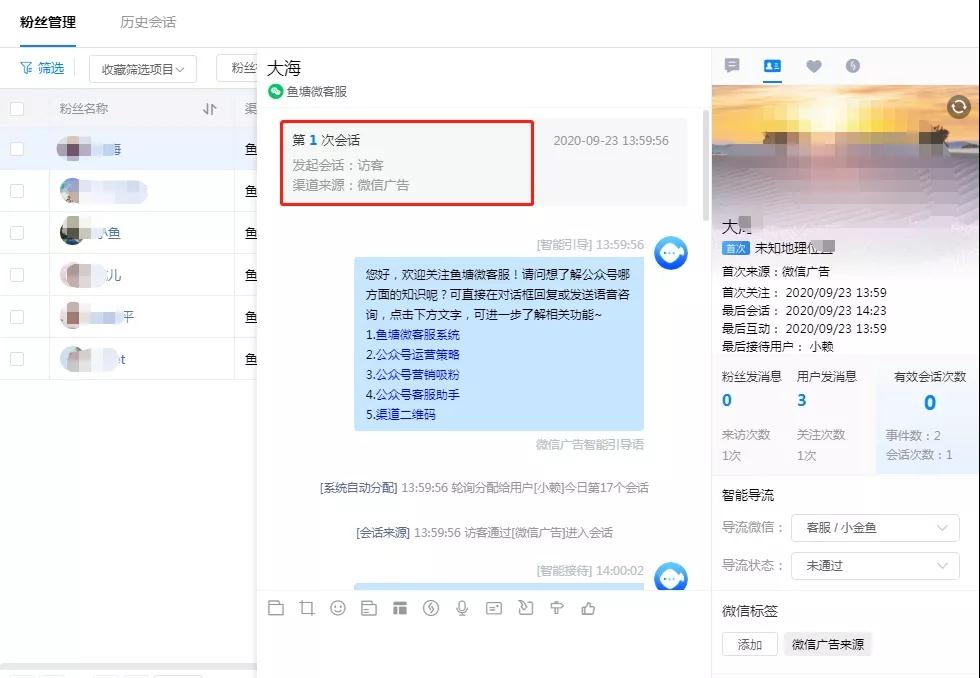Click the microphone voice icon
This screenshot has height=678, width=980.
tap(462, 608)
